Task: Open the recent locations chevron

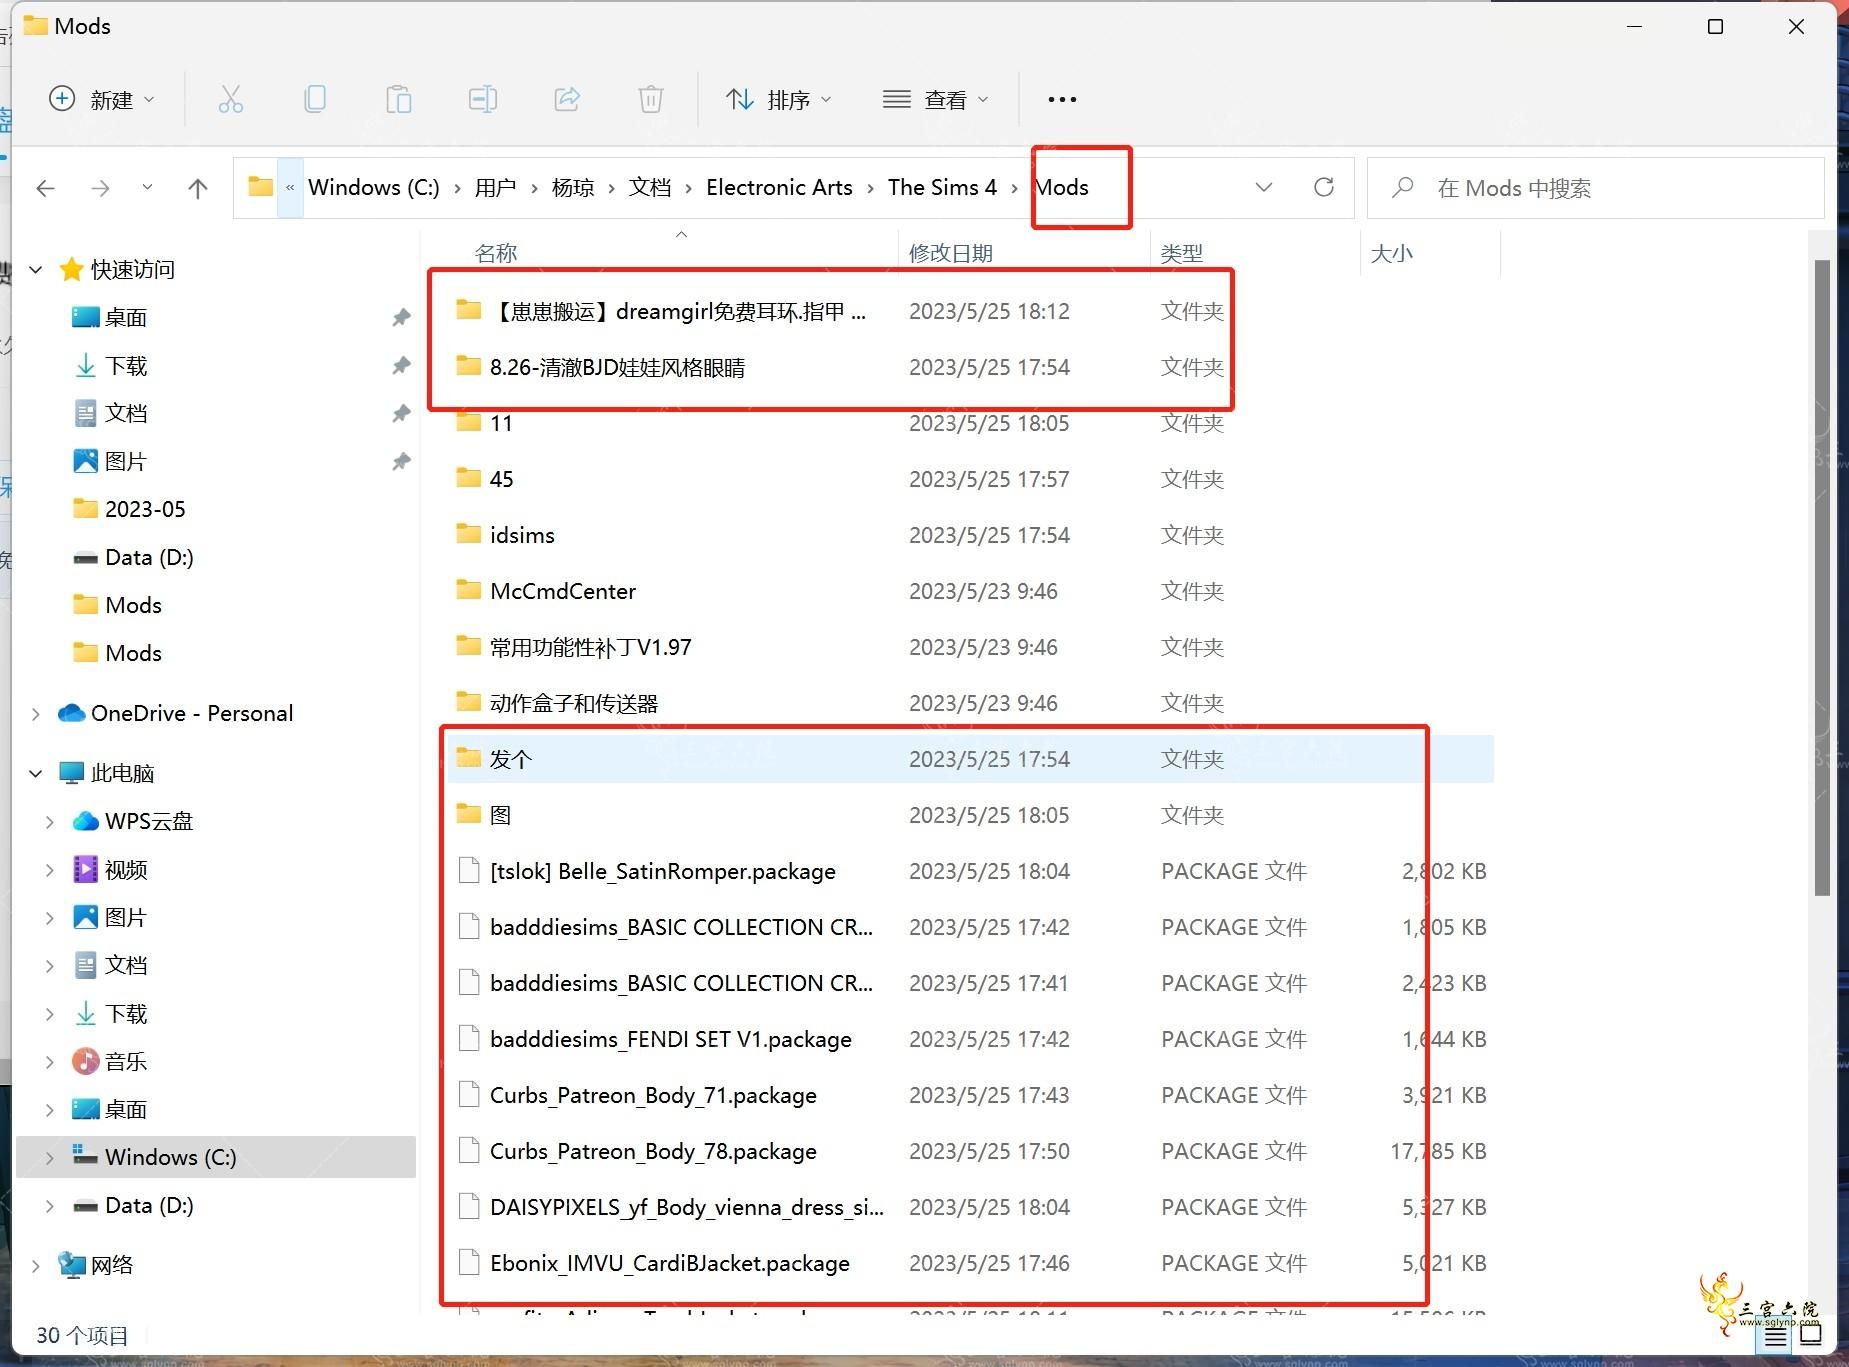Action: (x=147, y=187)
